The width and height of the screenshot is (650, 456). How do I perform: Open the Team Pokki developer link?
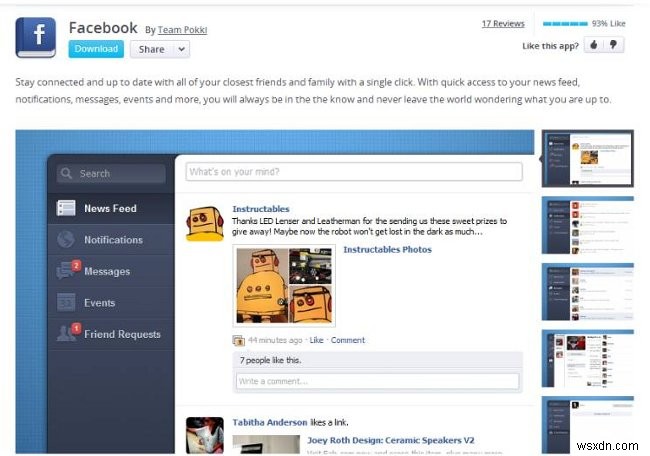(182, 30)
